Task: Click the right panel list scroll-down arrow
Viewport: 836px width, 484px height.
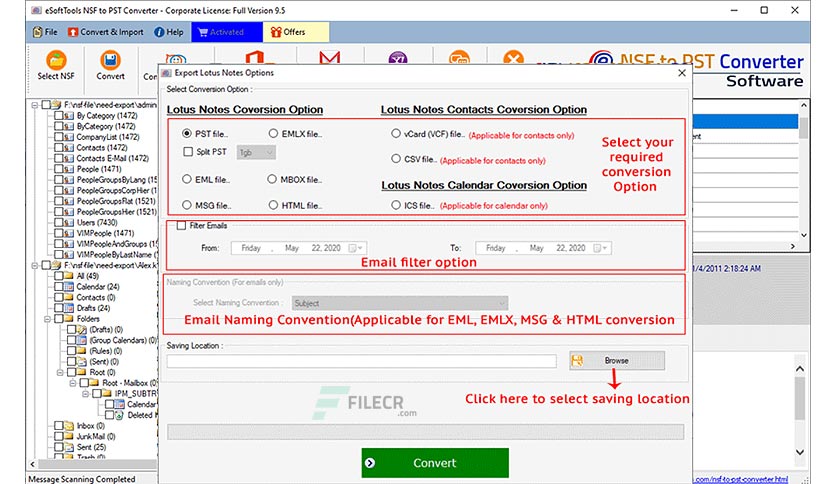Action: tap(803, 235)
